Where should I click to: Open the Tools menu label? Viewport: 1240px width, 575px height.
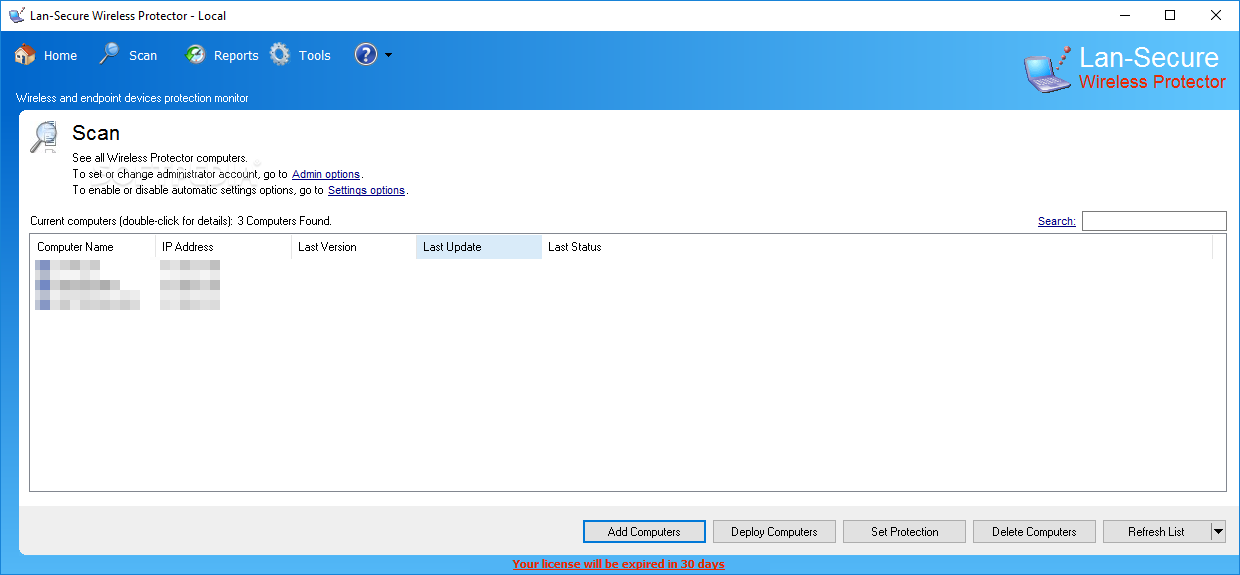314,56
